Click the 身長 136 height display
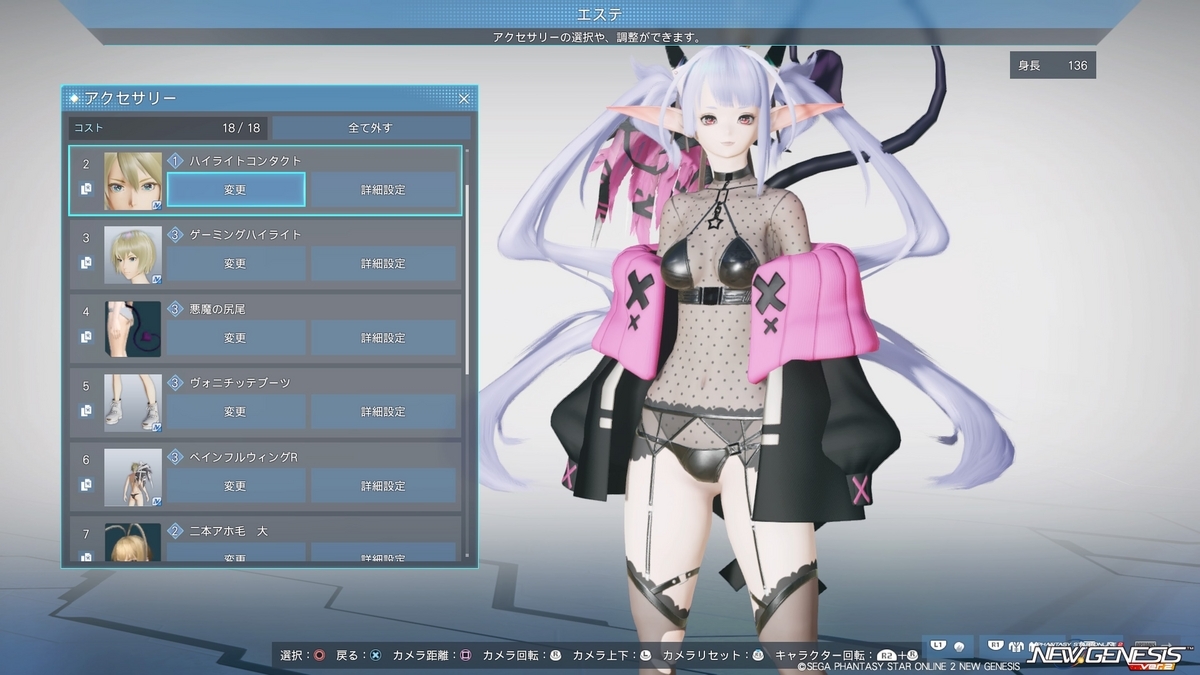1200x675 pixels. pyautogui.click(x=1052, y=65)
